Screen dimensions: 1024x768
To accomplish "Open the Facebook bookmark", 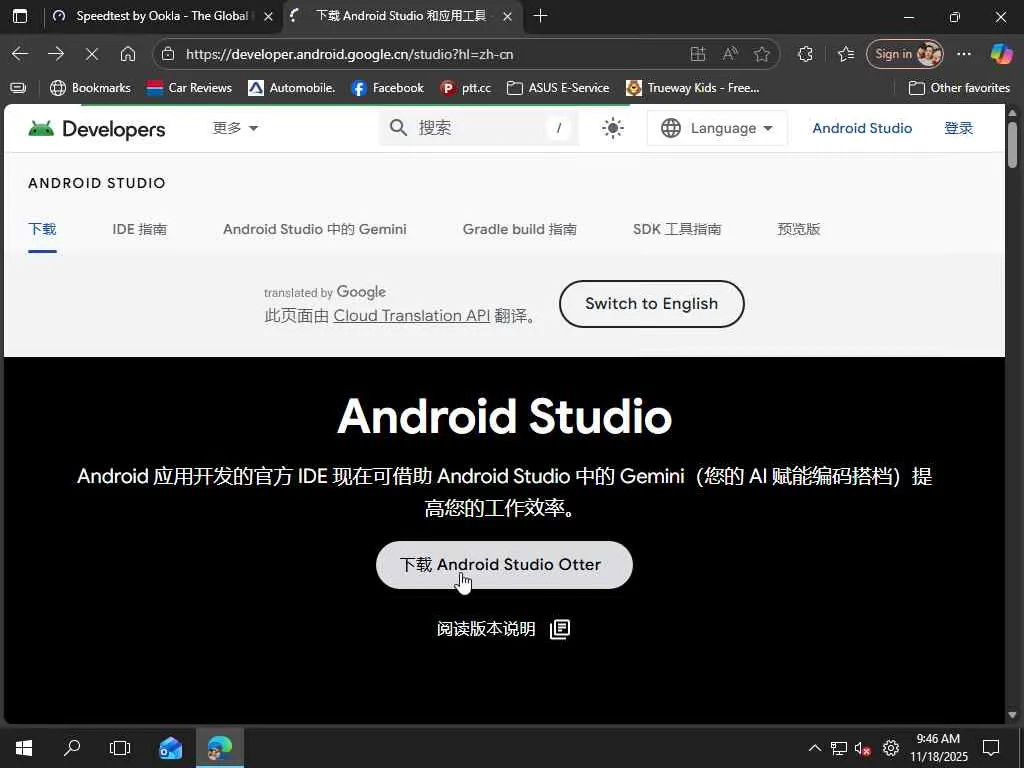I will tap(387, 88).
